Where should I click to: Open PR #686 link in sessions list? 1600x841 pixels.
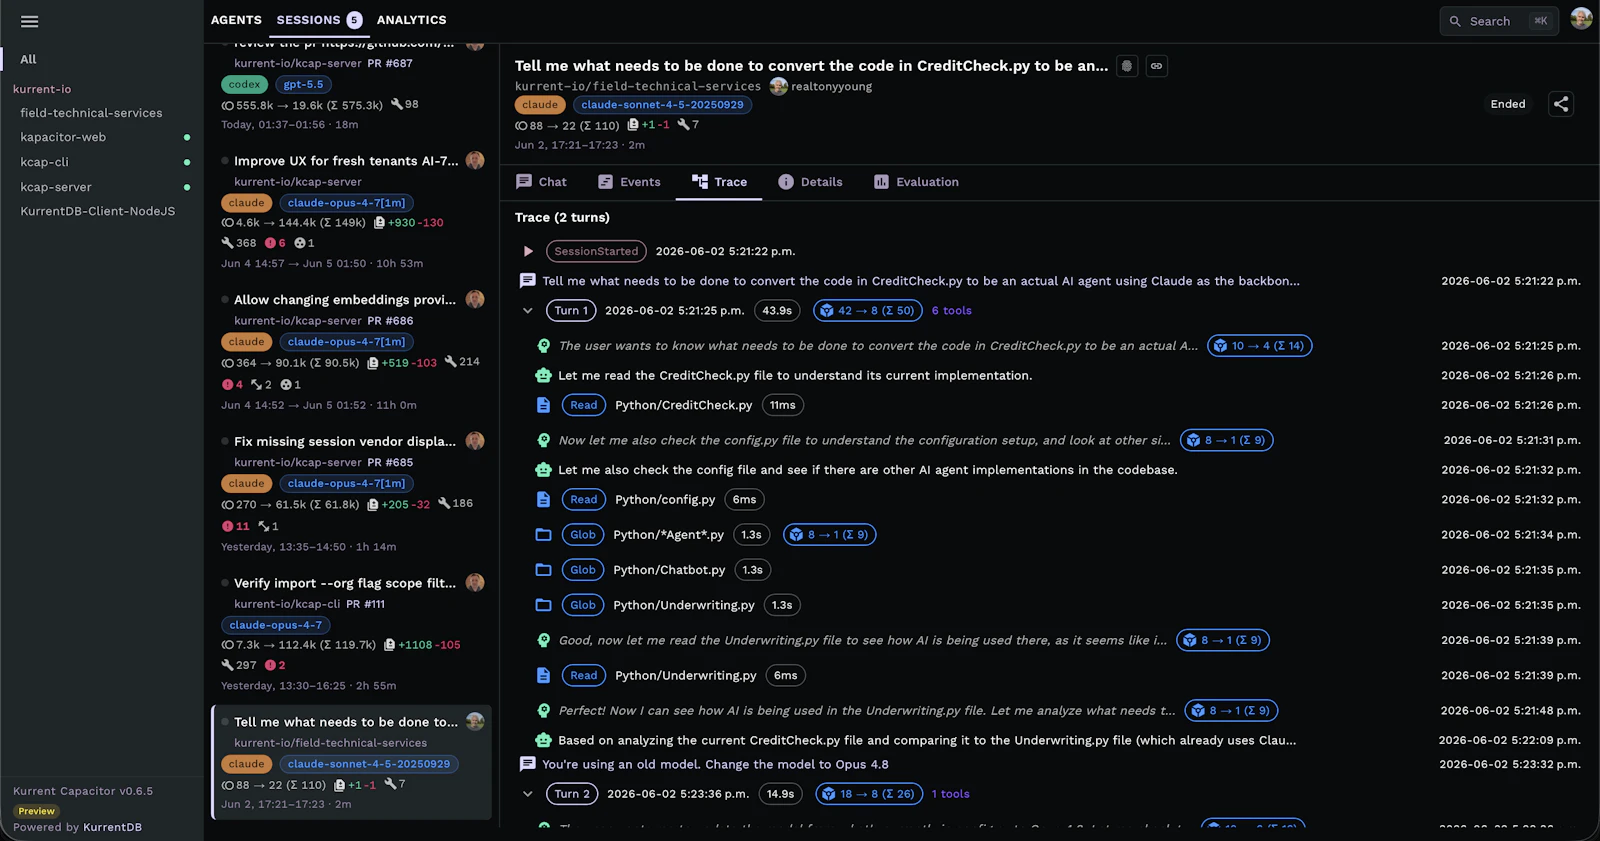pyautogui.click(x=390, y=321)
